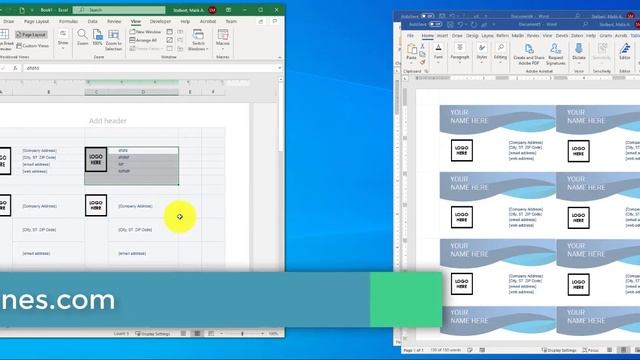Screen dimensions: 640x360
Task: Open the Excel Page Layout ribbon tab
Action: [36, 21]
